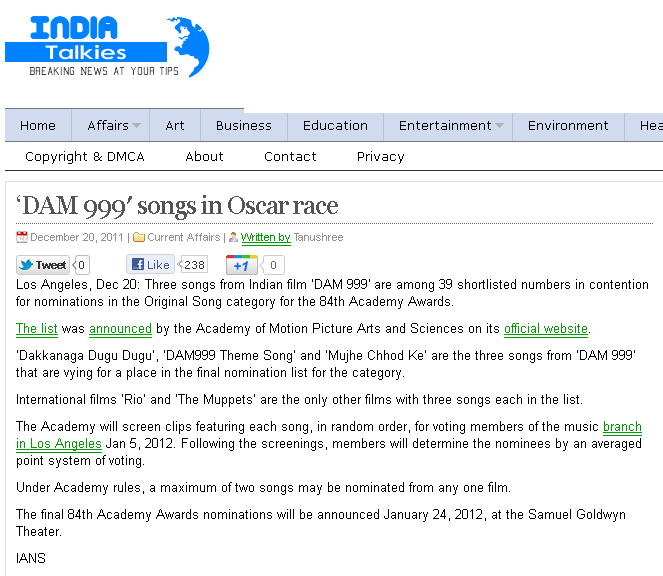Open the 'official website' link
Image resolution: width=663 pixels, height=576 pixels.
click(x=546, y=329)
